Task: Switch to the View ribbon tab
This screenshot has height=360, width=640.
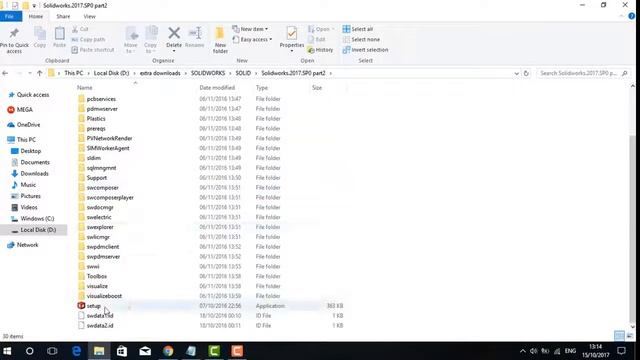Action: pyautogui.click(x=89, y=16)
